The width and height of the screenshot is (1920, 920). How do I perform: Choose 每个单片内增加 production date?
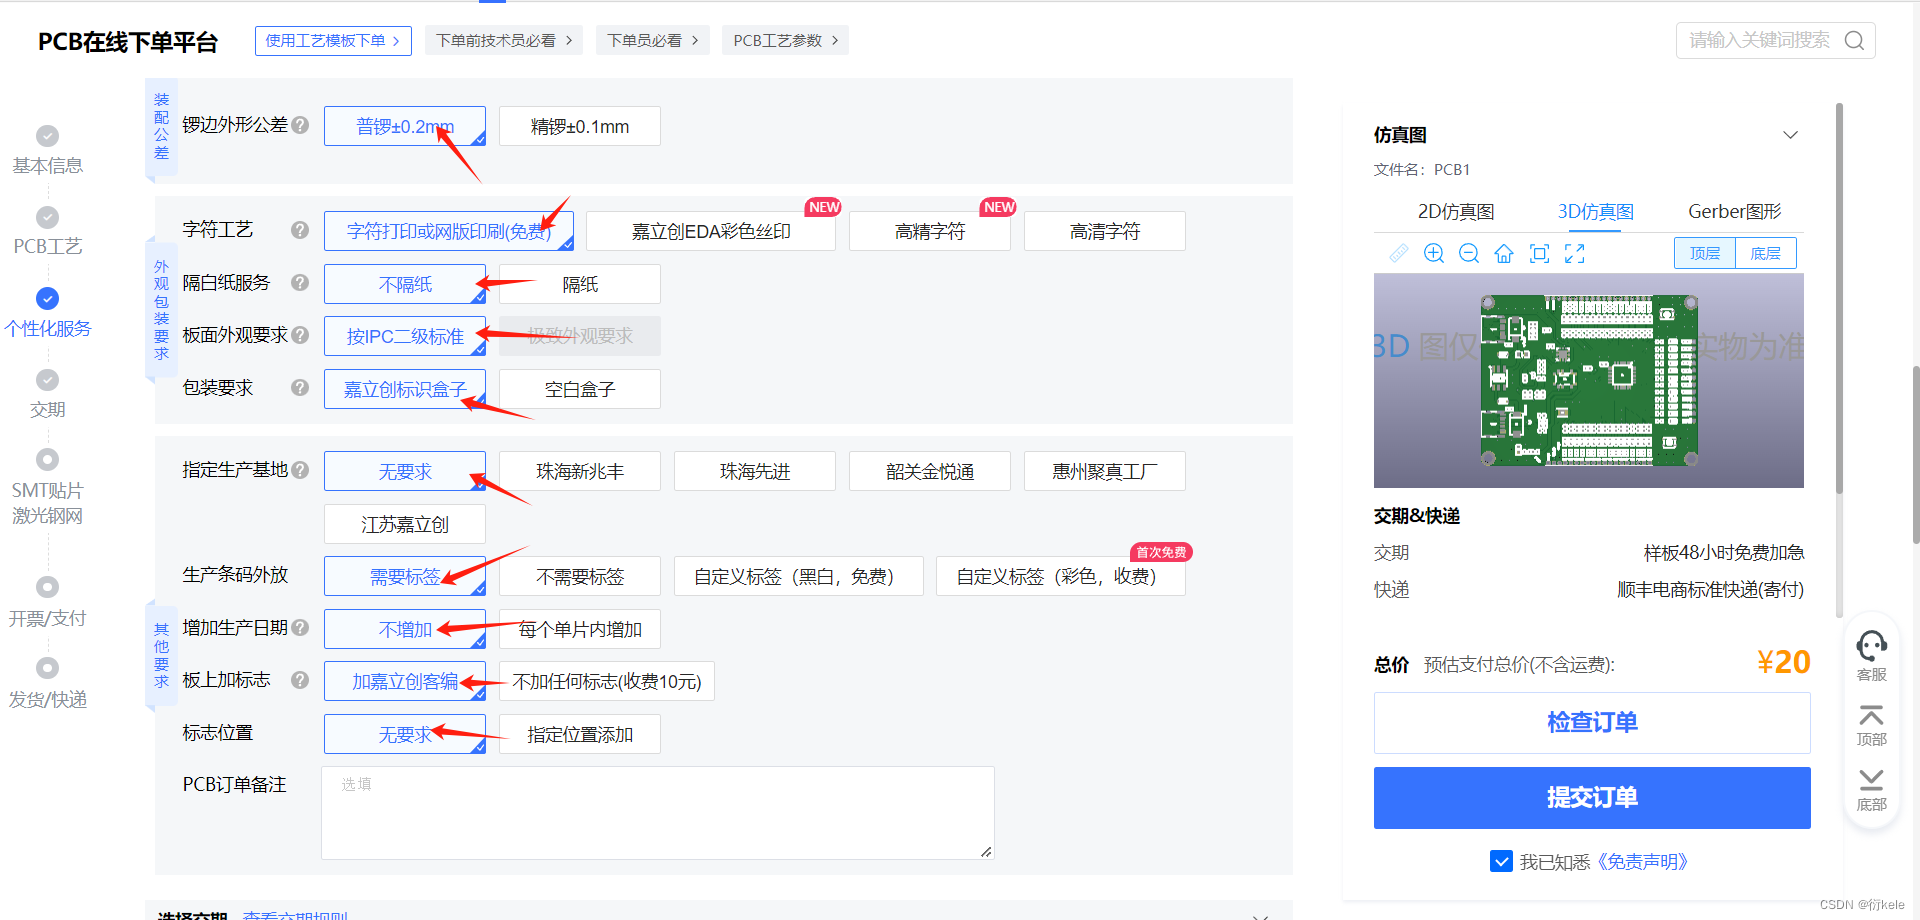tap(580, 629)
